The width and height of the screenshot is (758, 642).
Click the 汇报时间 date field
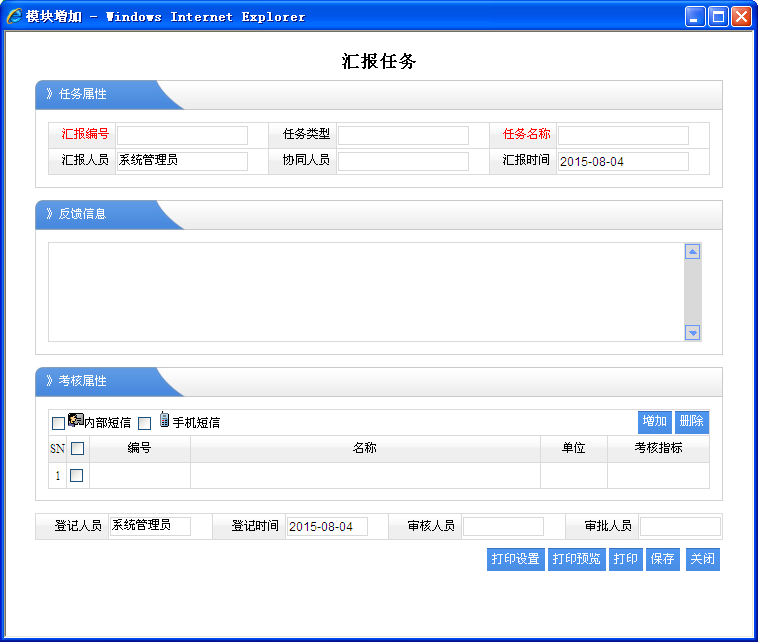[x=622, y=161]
